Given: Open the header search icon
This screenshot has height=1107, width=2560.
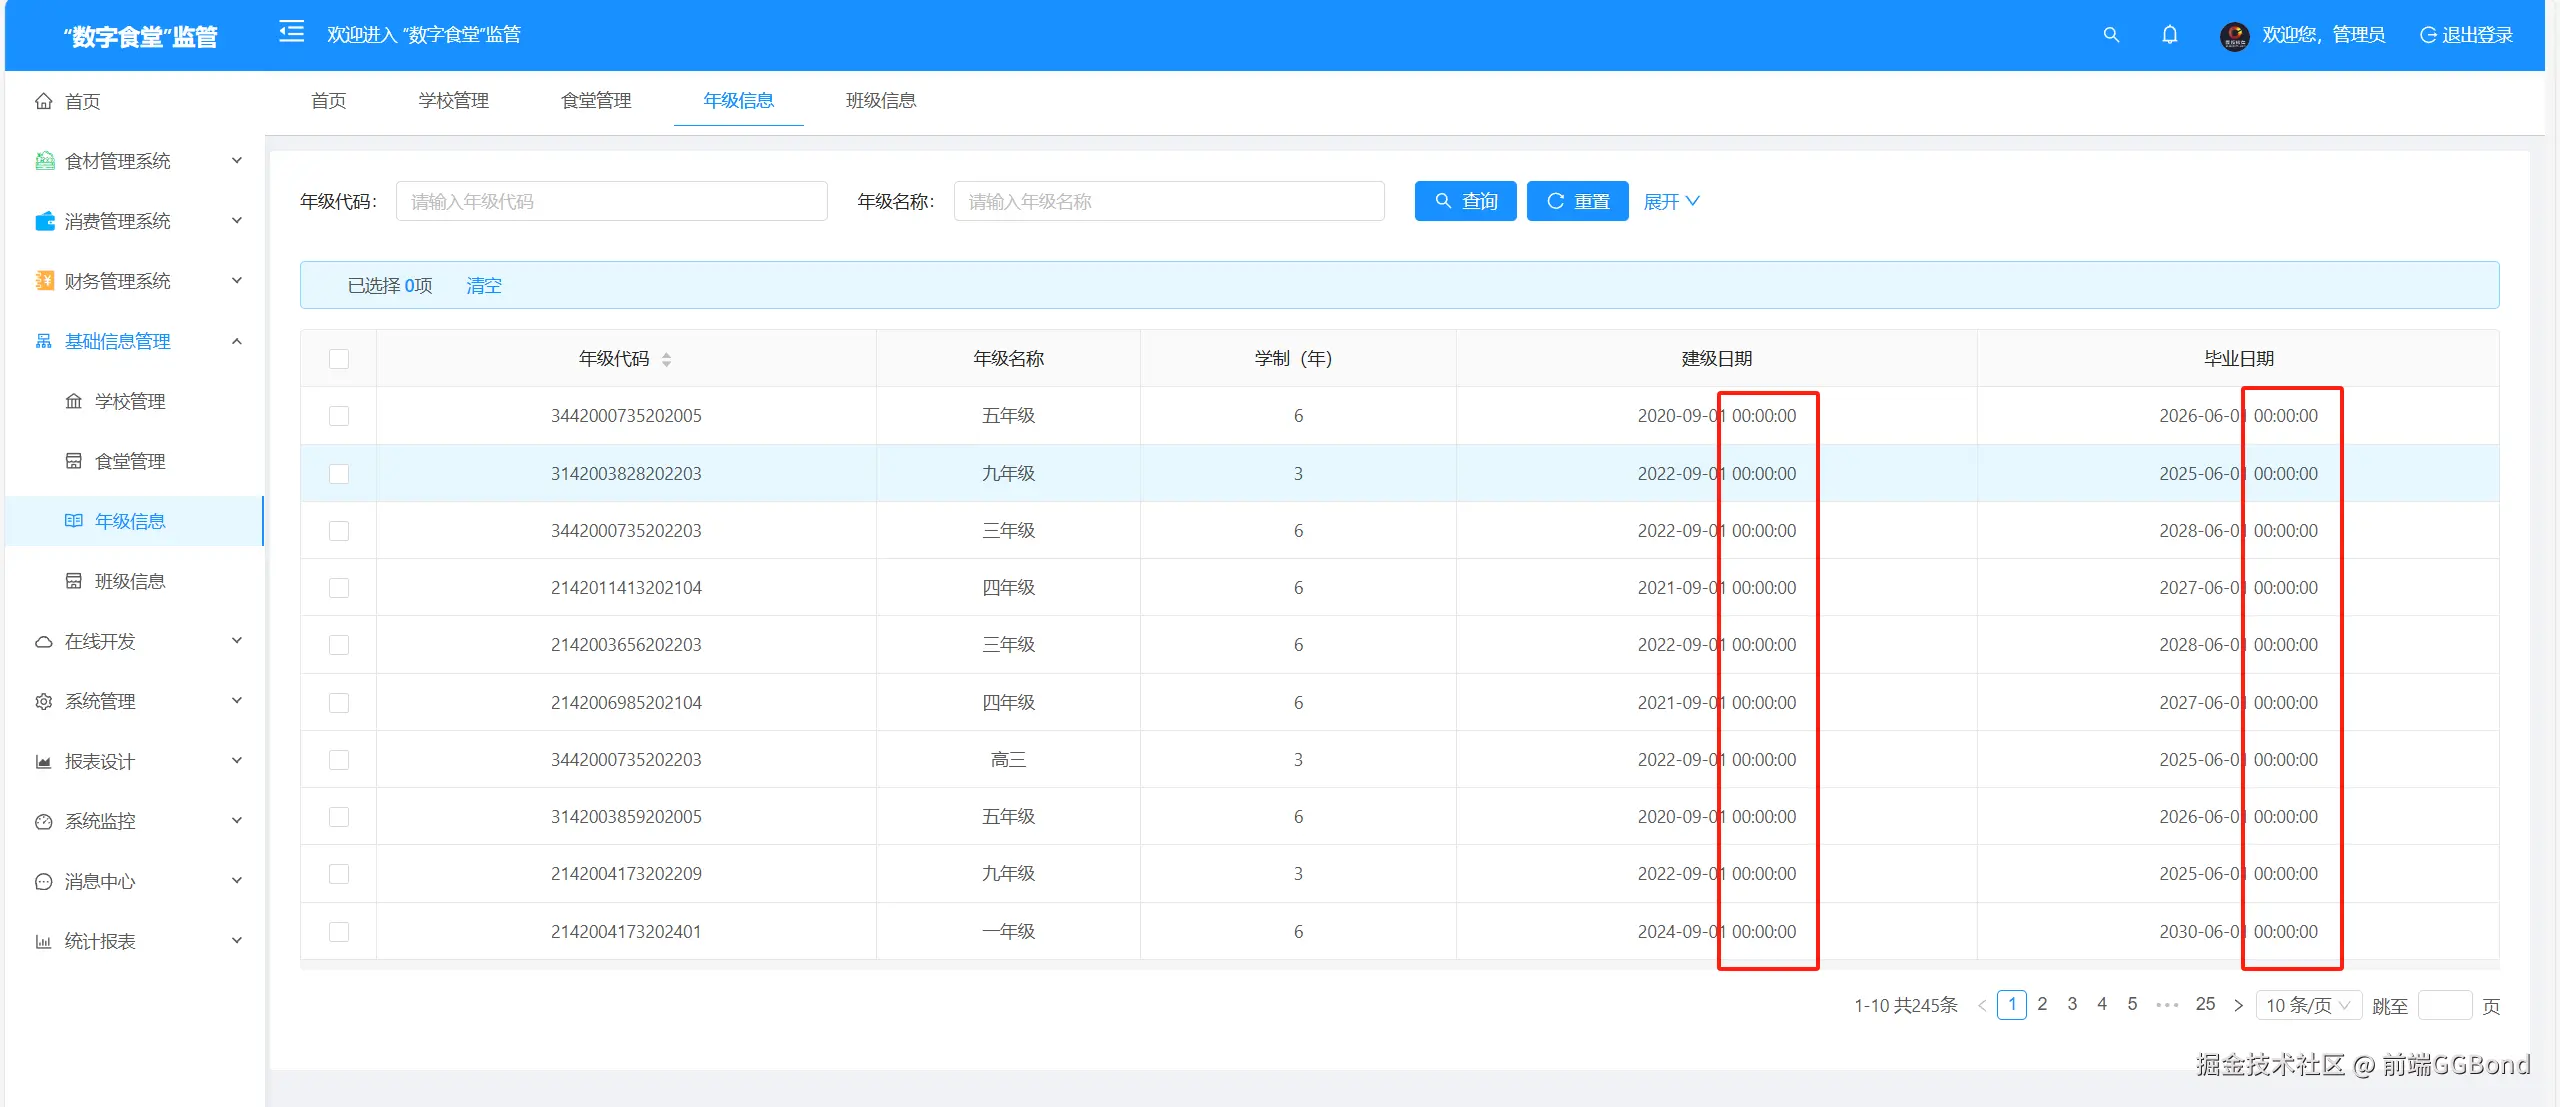Looking at the screenshot, I should [x=2111, y=35].
